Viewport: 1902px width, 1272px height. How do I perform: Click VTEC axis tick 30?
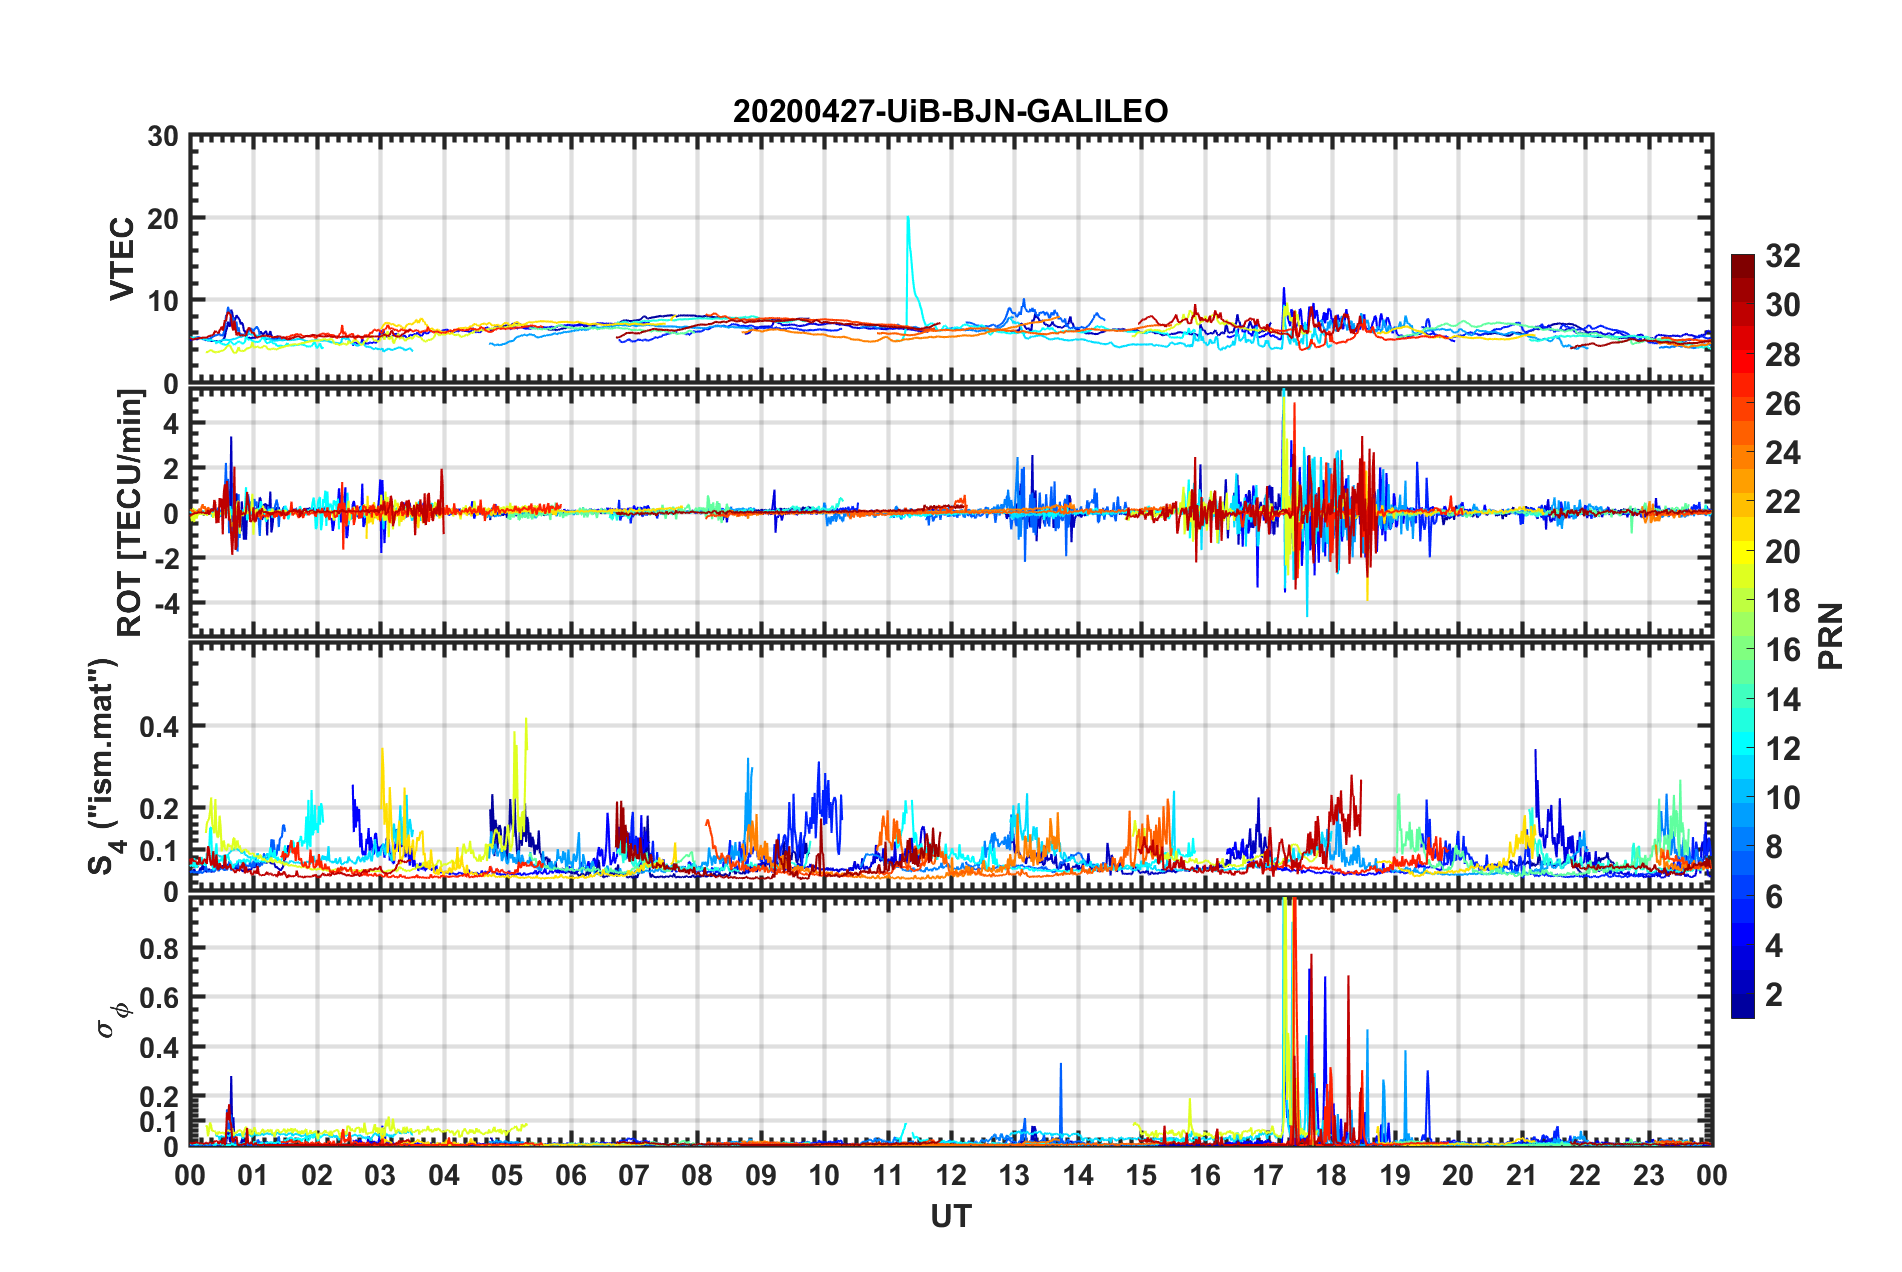pos(163,137)
